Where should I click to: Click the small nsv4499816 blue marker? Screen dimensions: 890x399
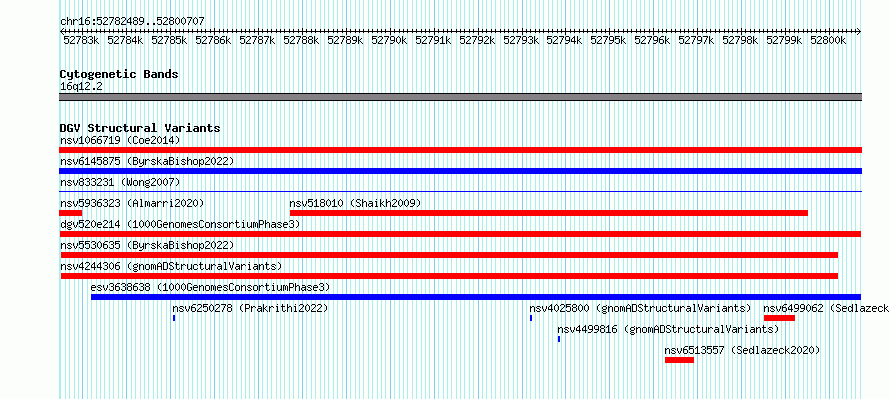coord(559,339)
